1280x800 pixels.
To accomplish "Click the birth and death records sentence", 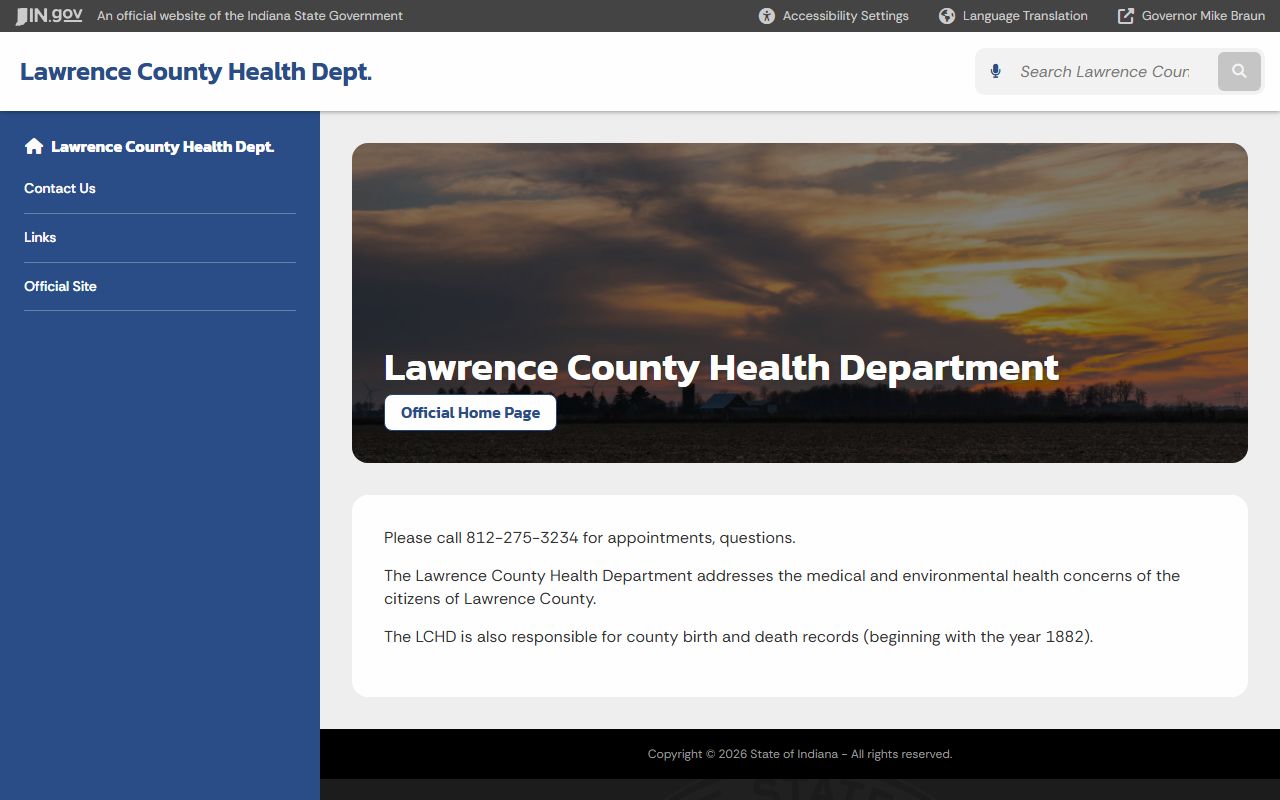I will [x=738, y=637].
